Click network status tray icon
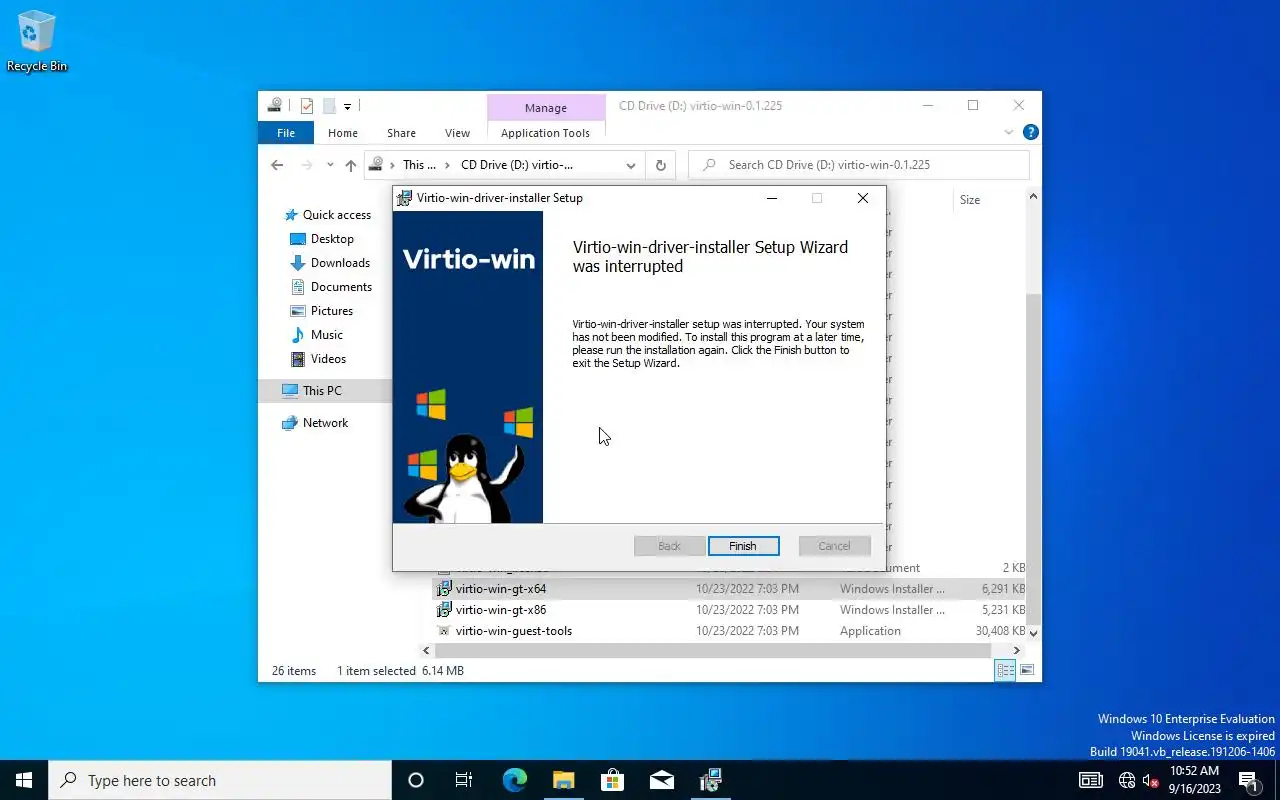Viewport: 1280px width, 800px height. [x=1127, y=780]
